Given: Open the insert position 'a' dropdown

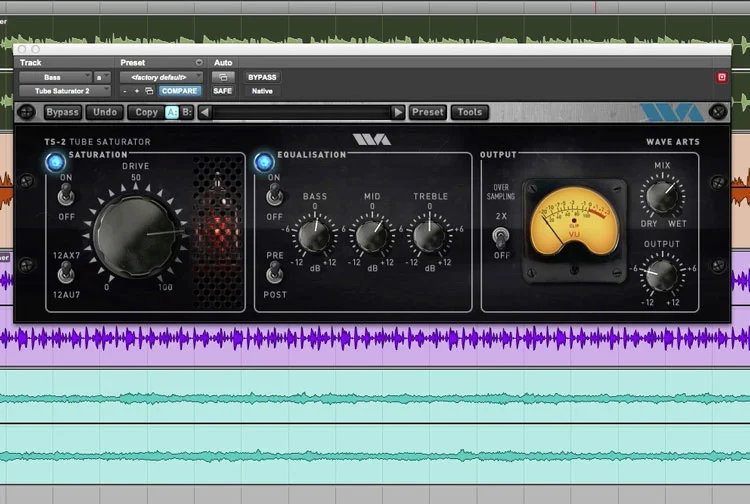Looking at the screenshot, I should click(102, 77).
